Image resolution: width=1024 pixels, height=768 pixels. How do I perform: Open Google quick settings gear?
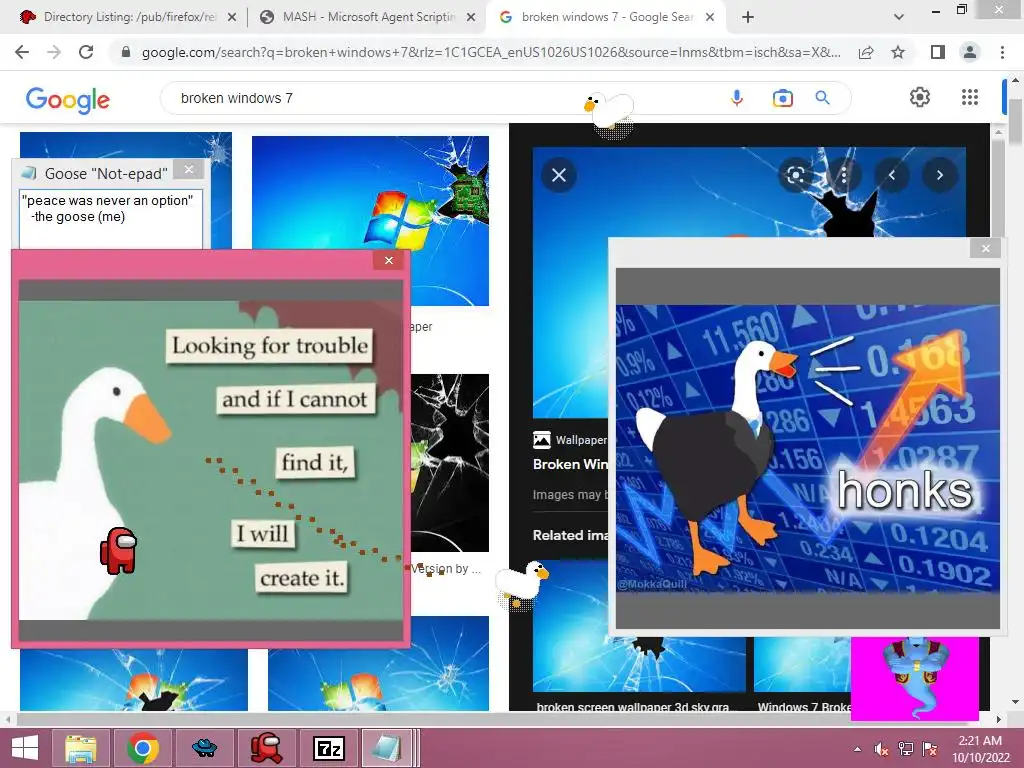click(920, 97)
